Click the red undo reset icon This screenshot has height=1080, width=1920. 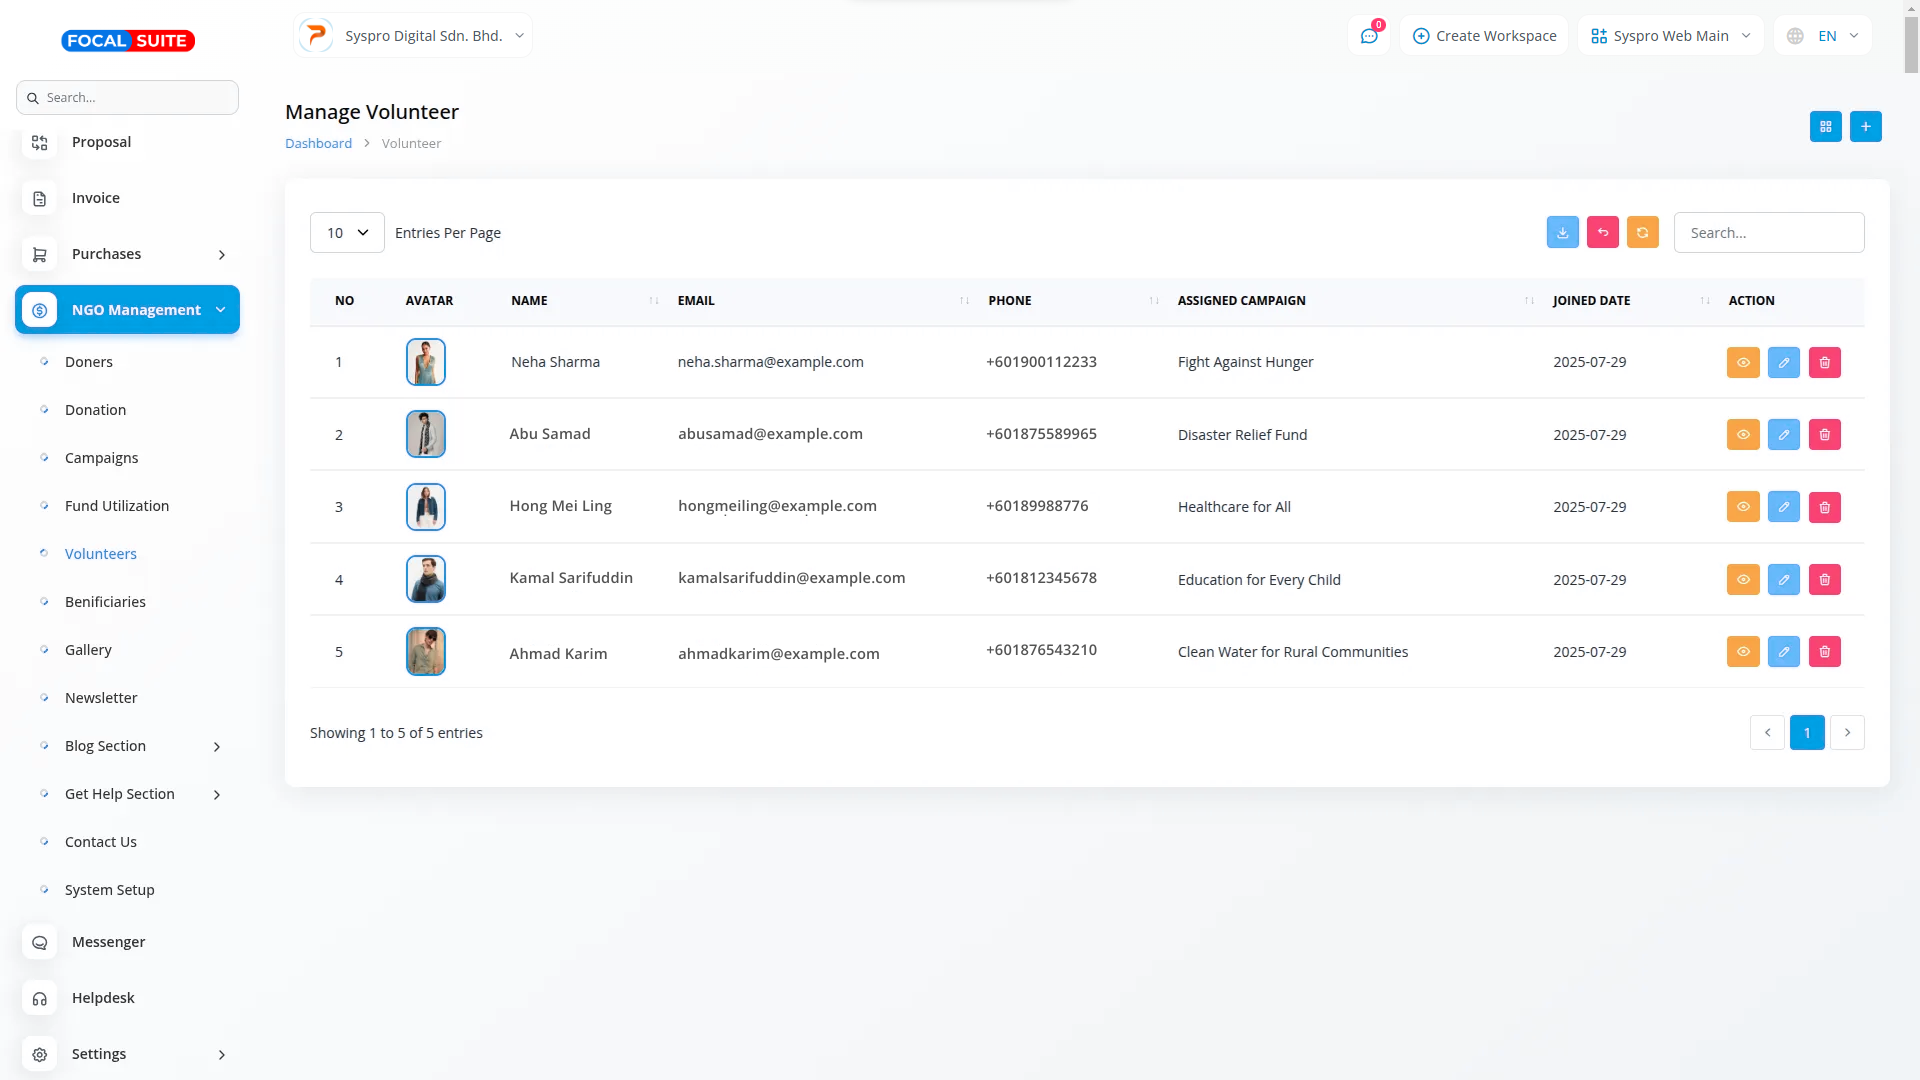pos(1602,233)
